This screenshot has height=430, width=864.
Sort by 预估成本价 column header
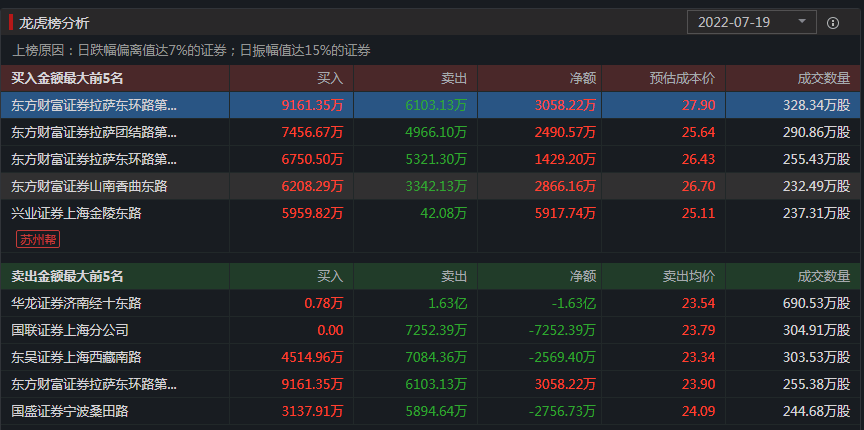click(682, 78)
